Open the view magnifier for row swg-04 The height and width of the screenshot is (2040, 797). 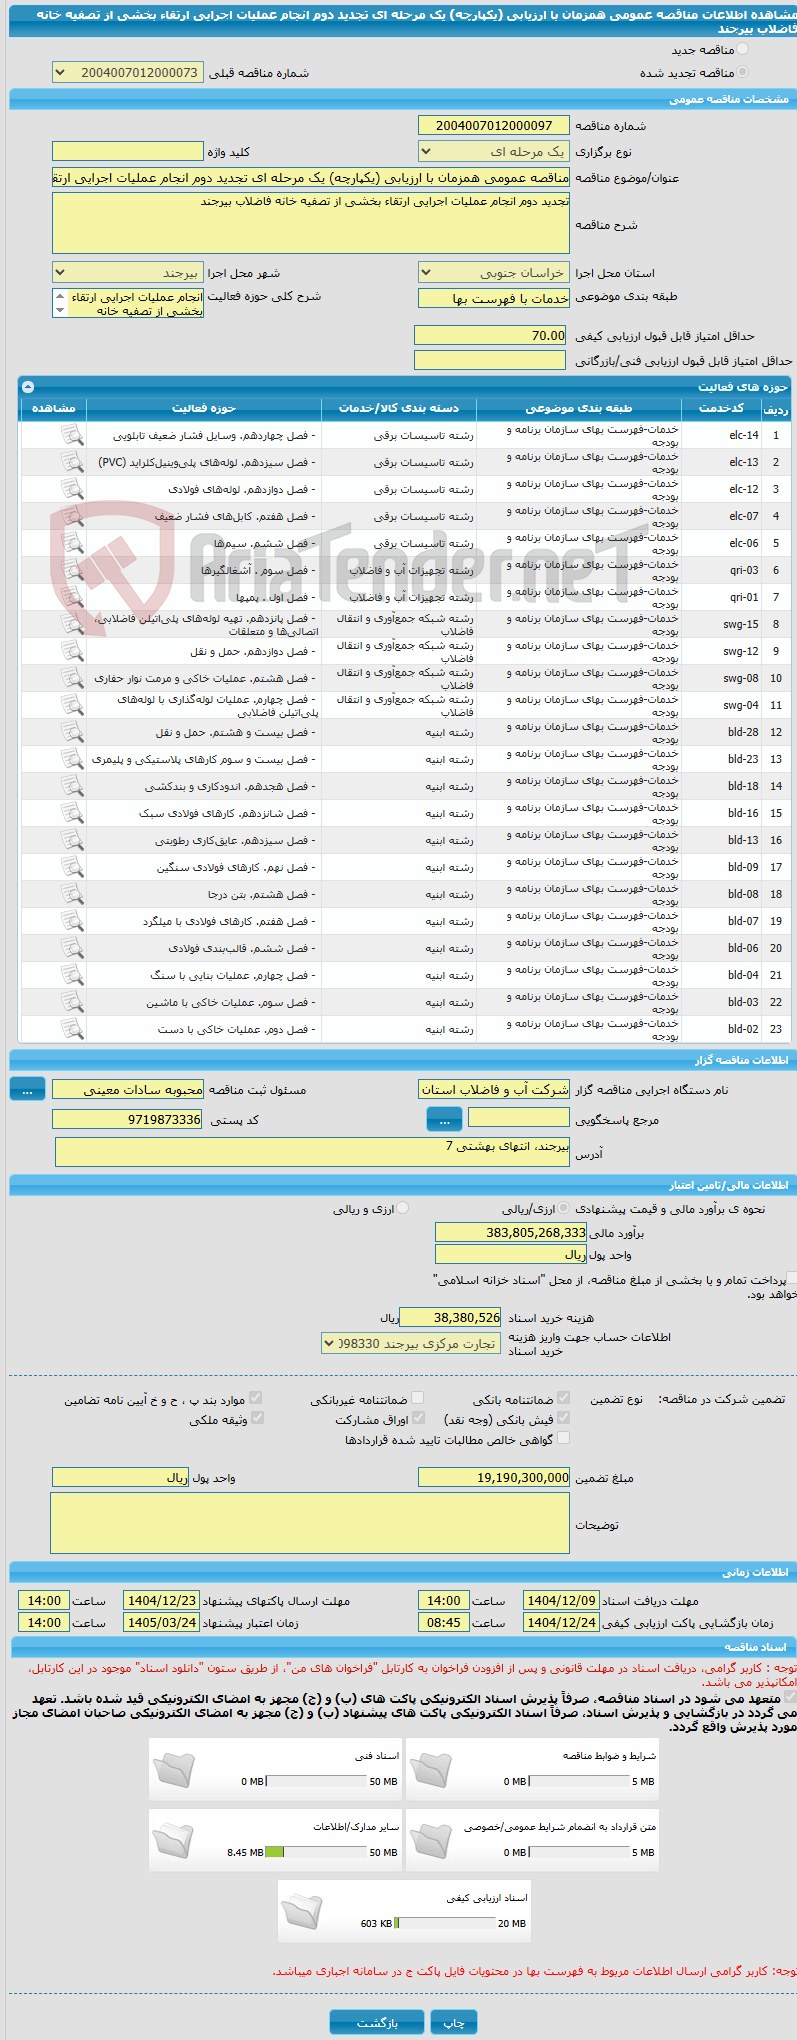[71, 705]
